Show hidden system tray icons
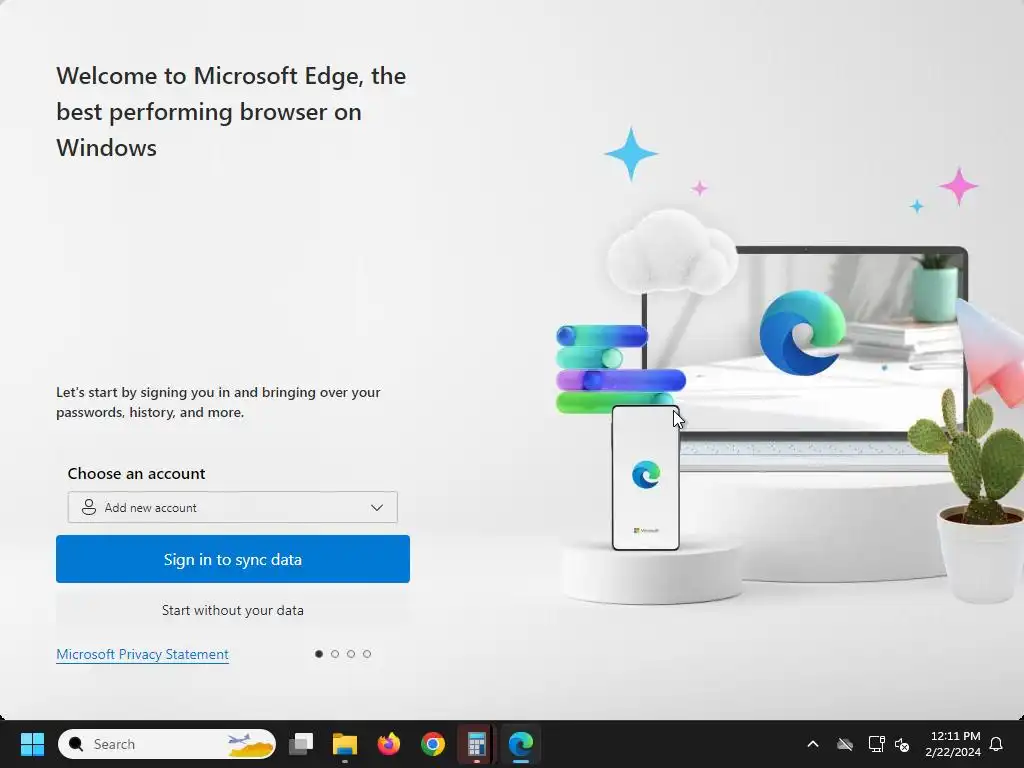 pos(813,744)
